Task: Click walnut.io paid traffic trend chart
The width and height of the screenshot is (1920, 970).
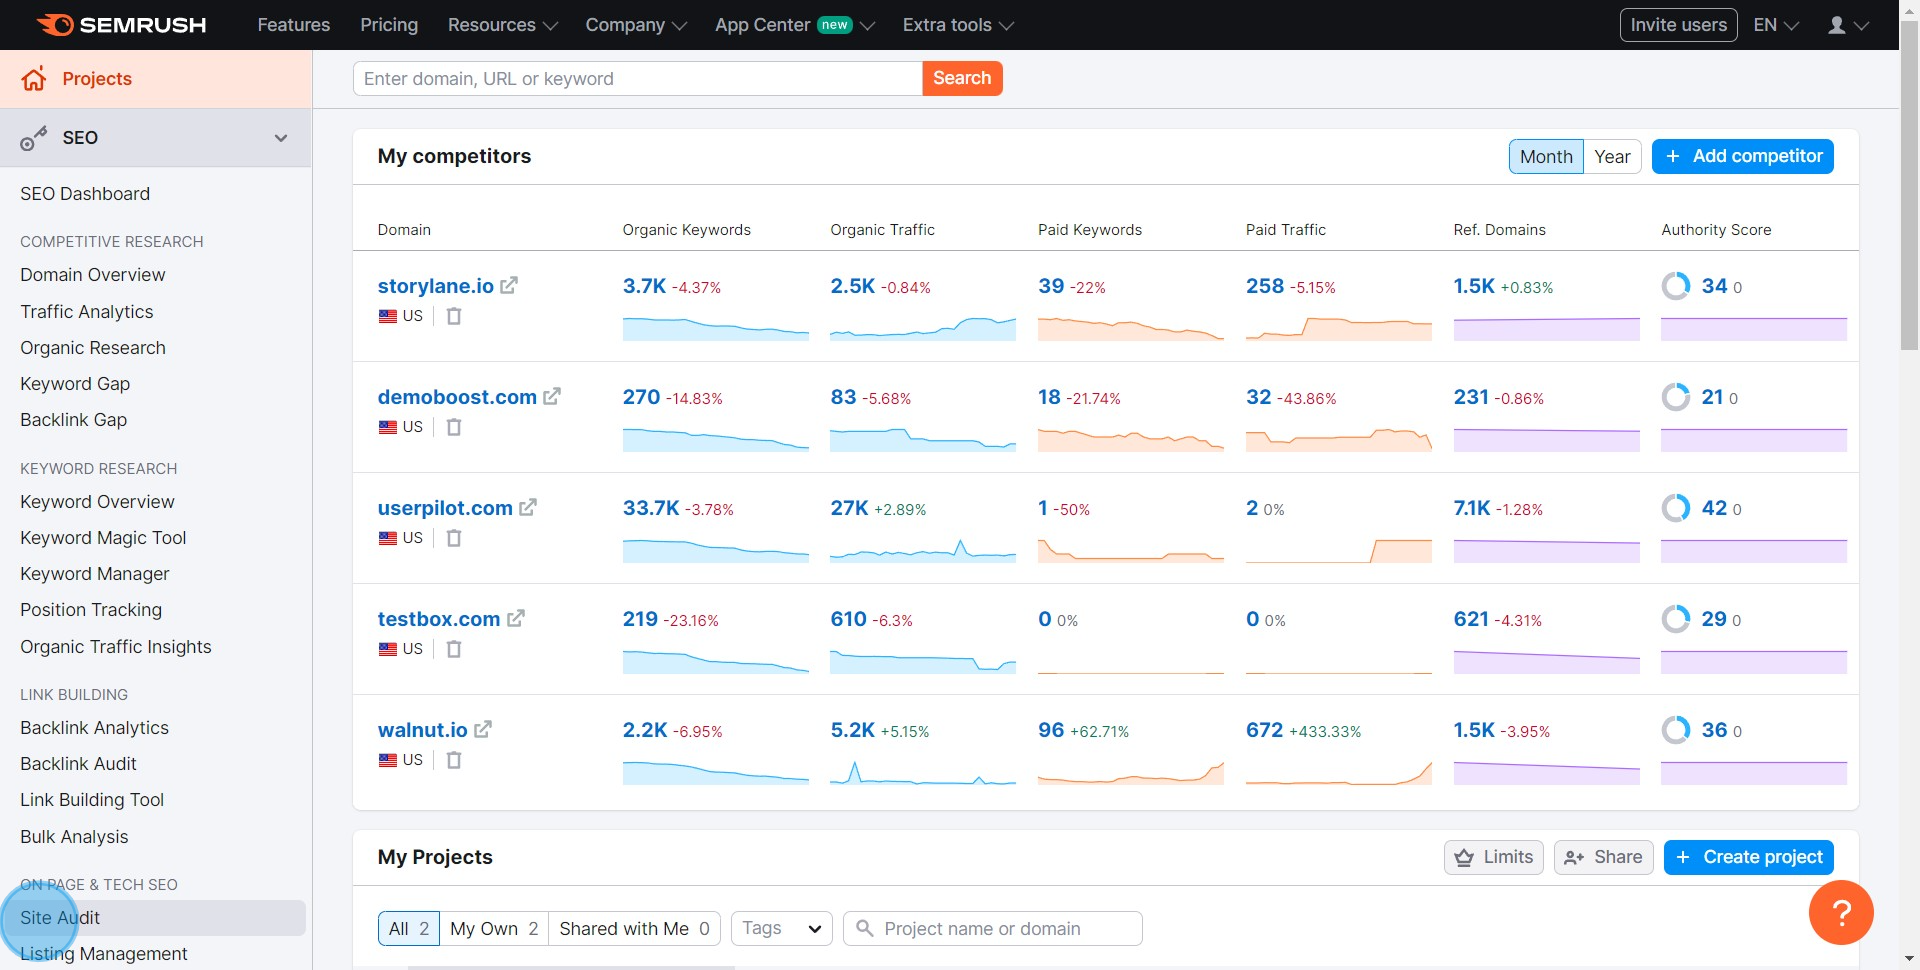Action: pos(1338,772)
